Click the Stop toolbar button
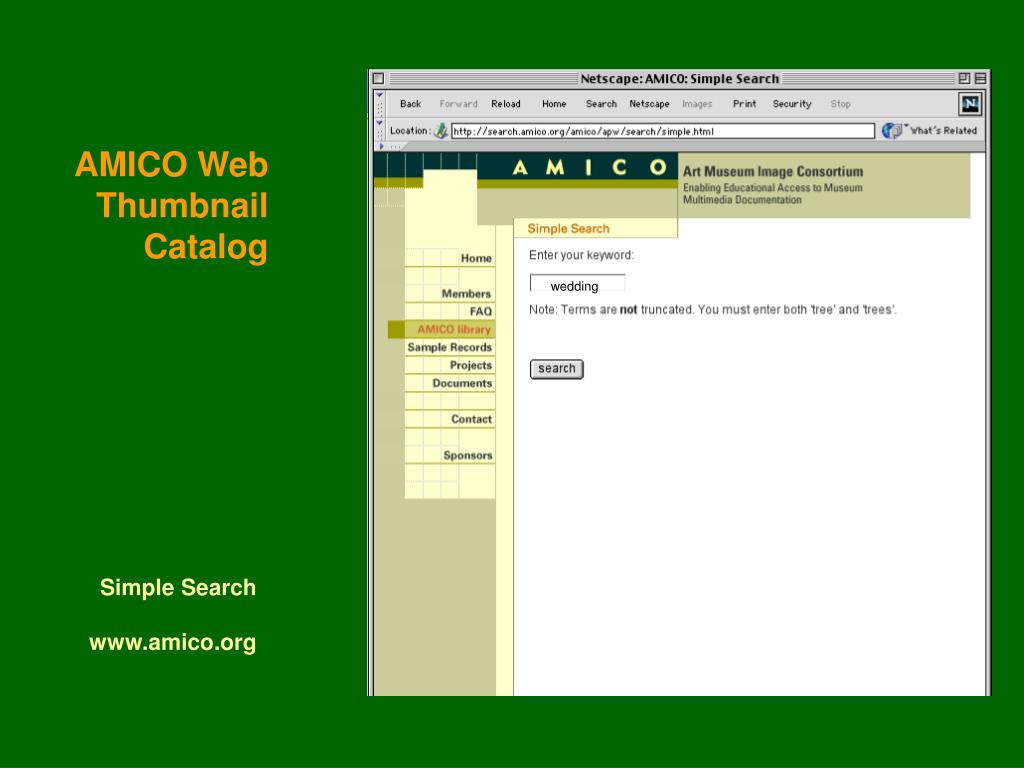This screenshot has height=768, width=1024. 840,104
